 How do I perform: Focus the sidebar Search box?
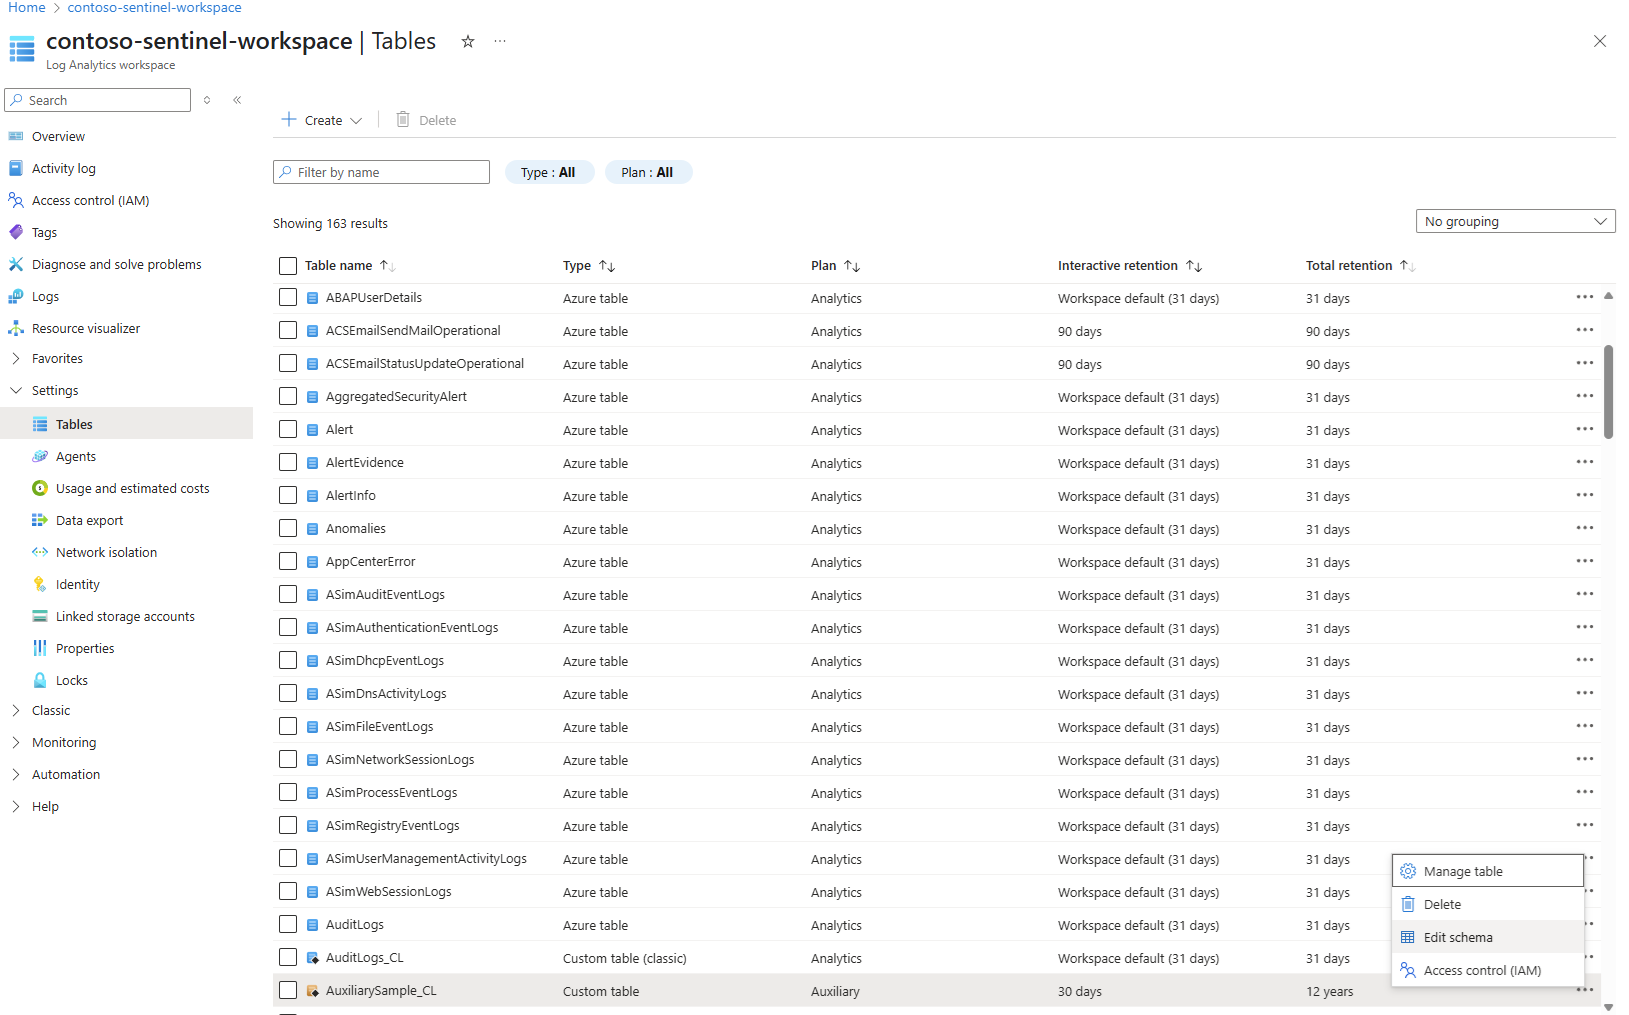pos(98,100)
